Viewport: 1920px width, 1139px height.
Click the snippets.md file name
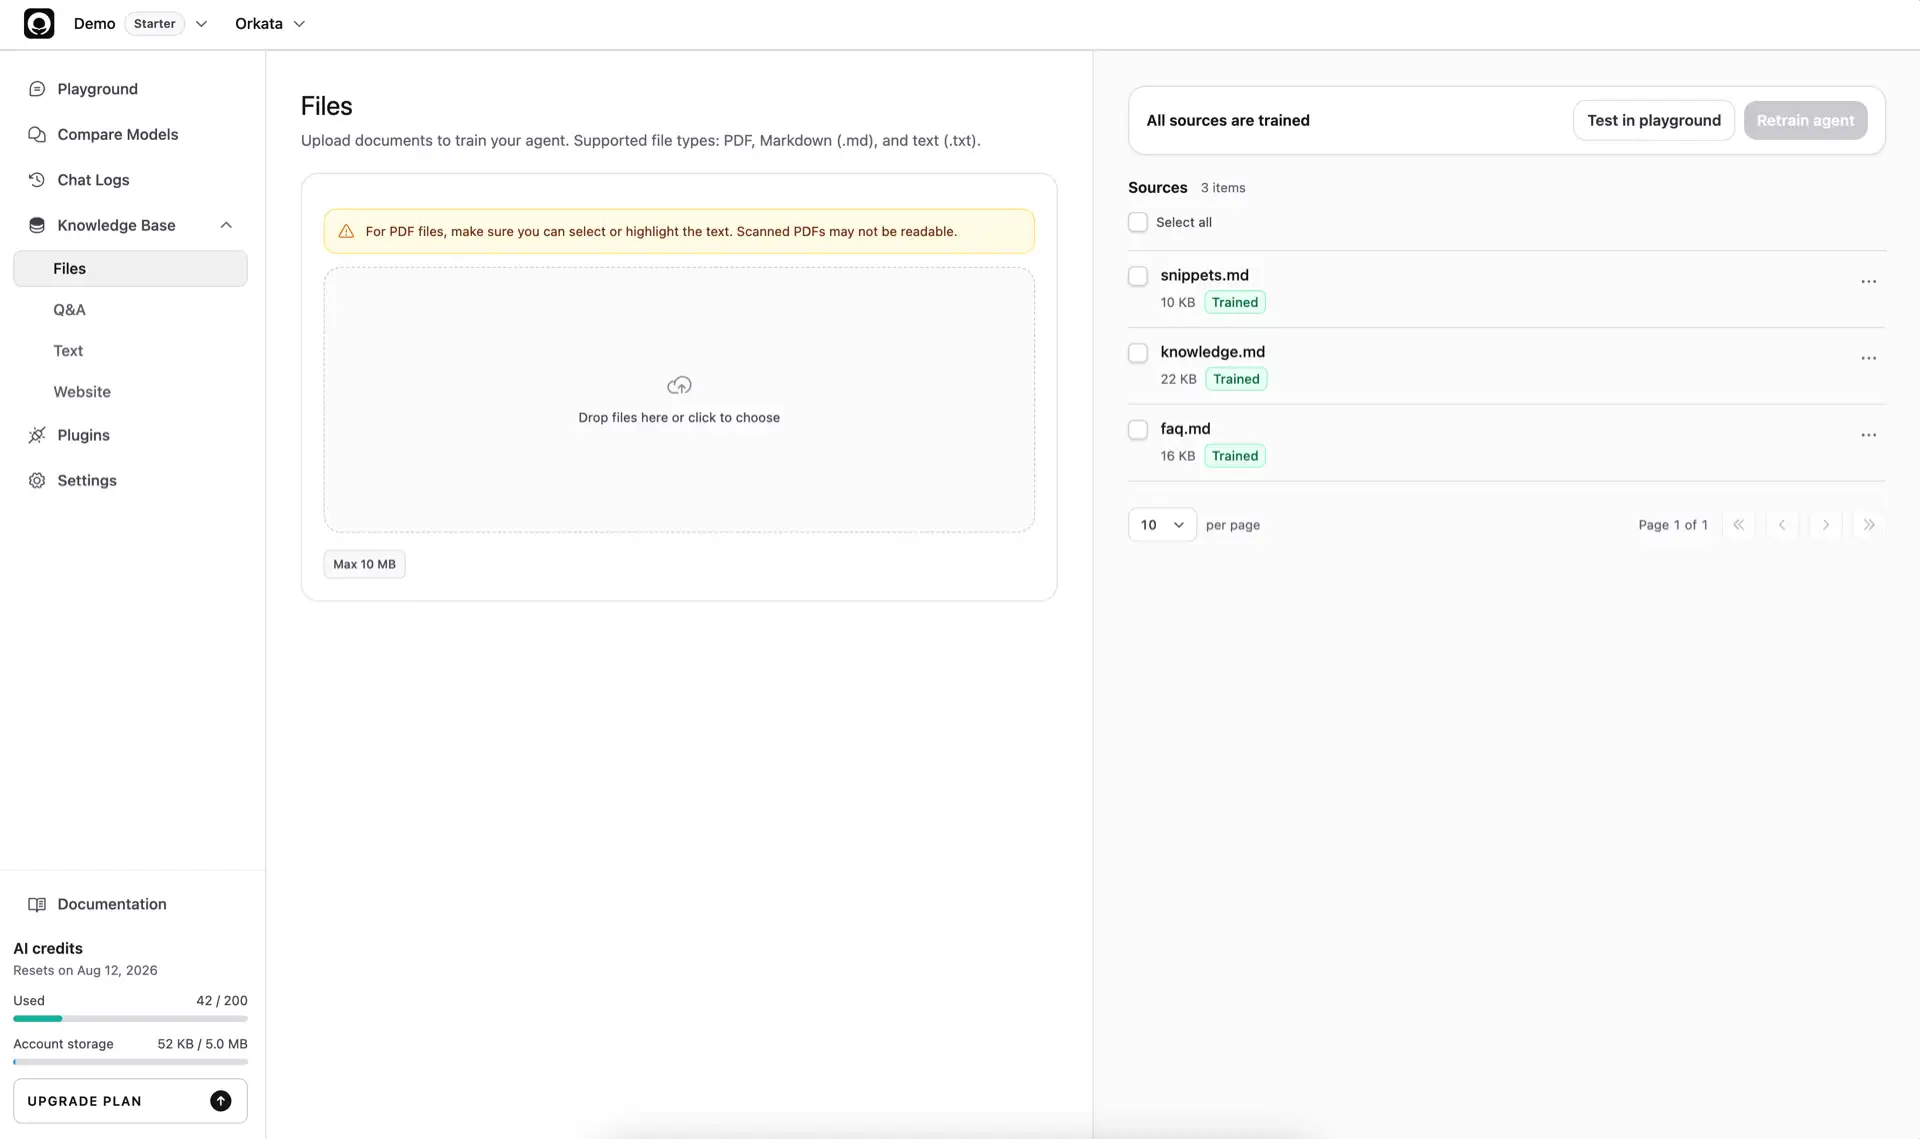pyautogui.click(x=1204, y=275)
